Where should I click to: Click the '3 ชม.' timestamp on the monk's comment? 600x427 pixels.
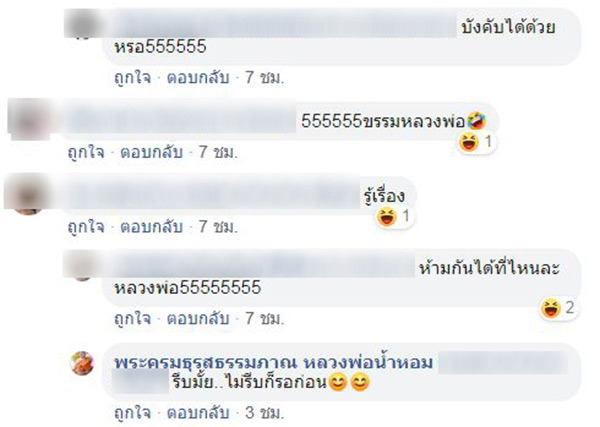point(264,413)
